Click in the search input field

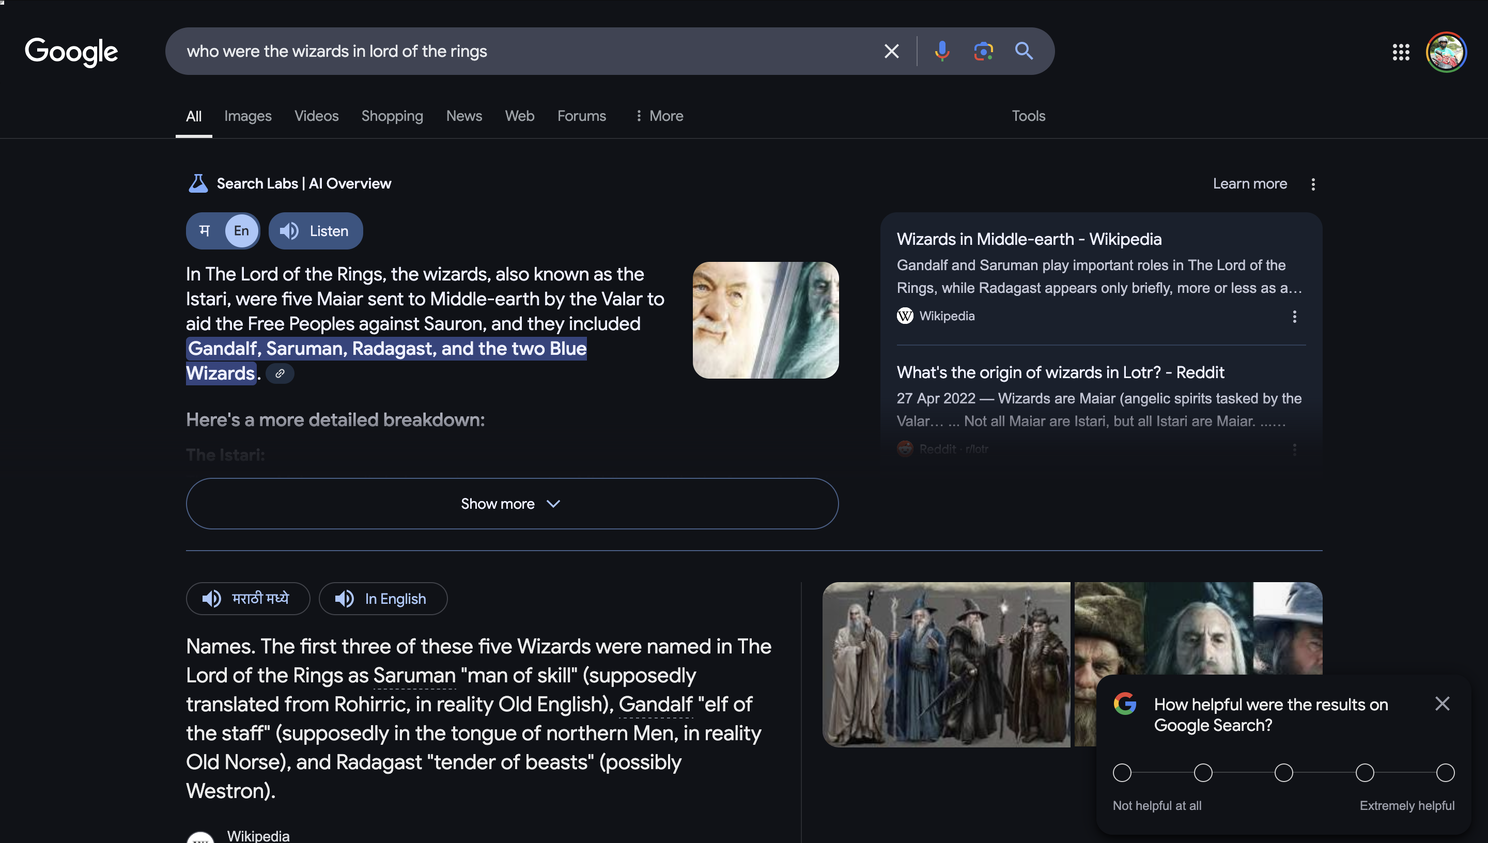pyautogui.click(x=525, y=51)
